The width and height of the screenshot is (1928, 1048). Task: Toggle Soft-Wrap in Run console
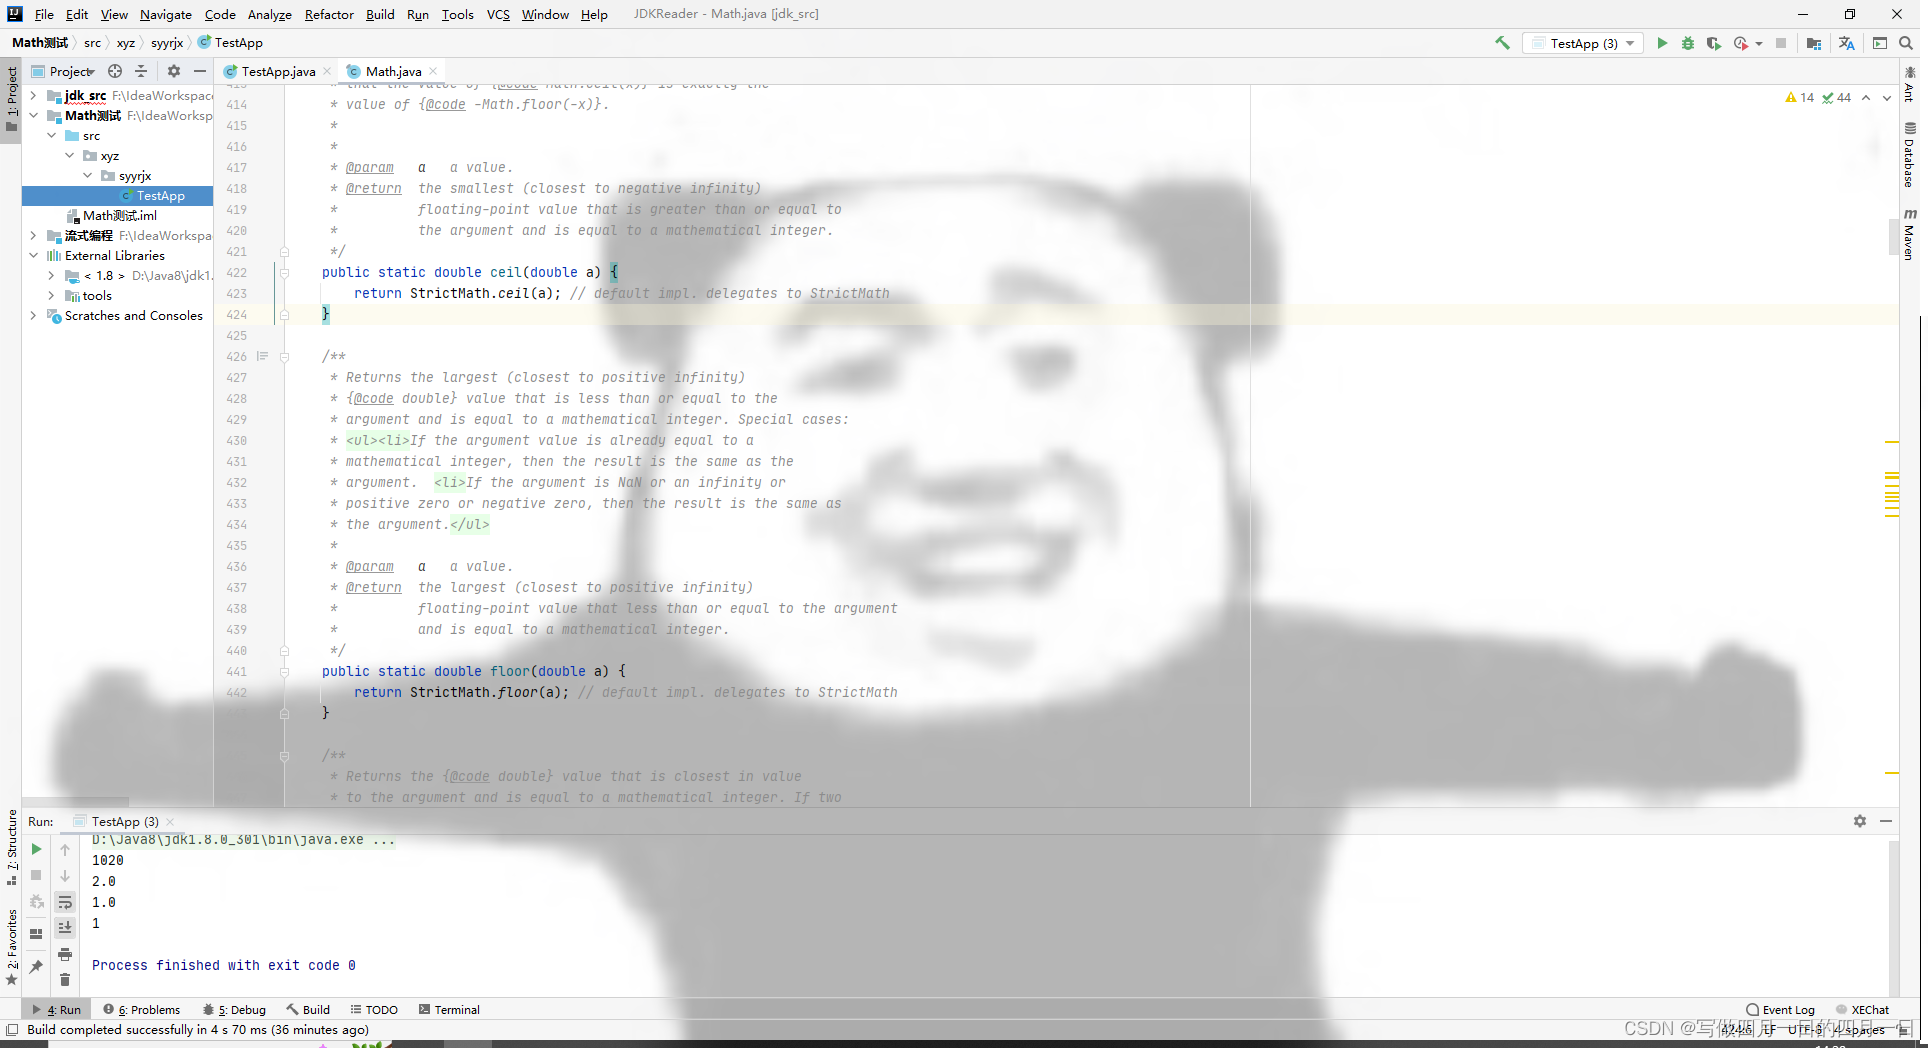coord(65,902)
